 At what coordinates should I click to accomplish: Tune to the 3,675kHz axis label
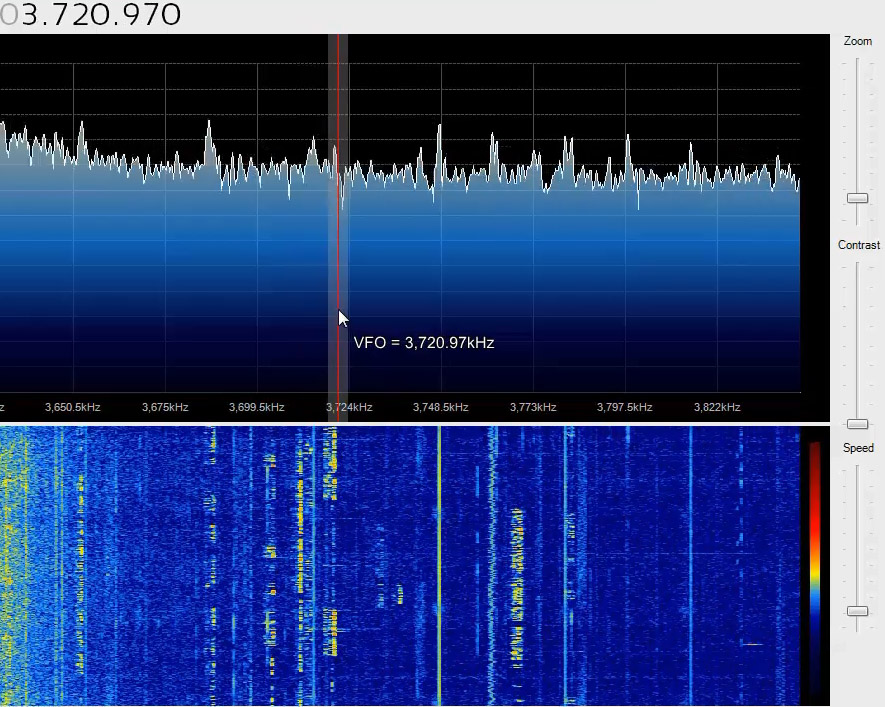165,407
